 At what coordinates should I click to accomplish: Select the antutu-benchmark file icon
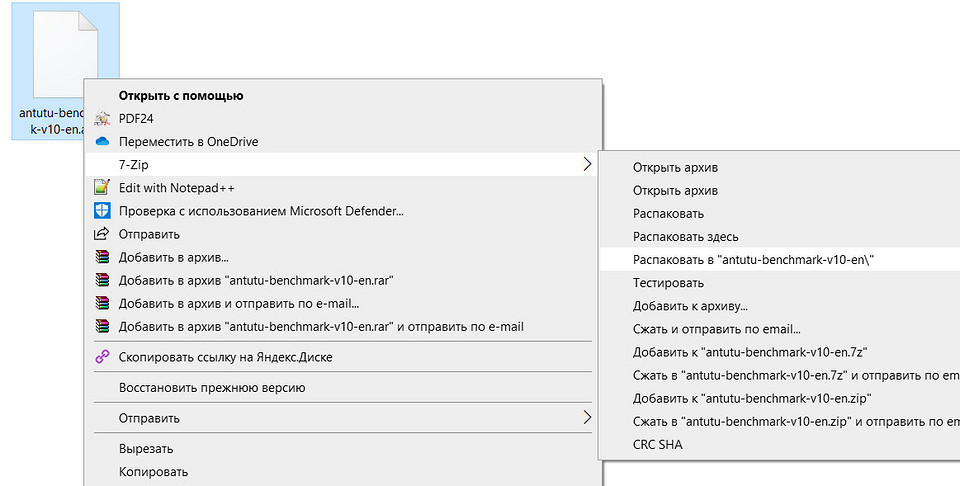66,55
